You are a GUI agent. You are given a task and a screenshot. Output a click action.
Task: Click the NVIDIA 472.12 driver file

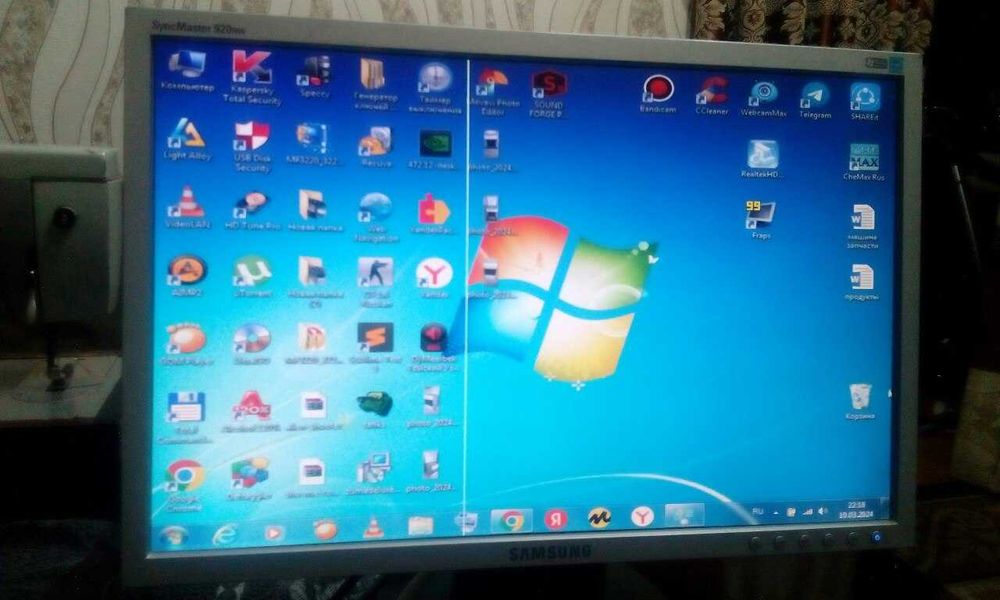pyautogui.click(x=434, y=149)
